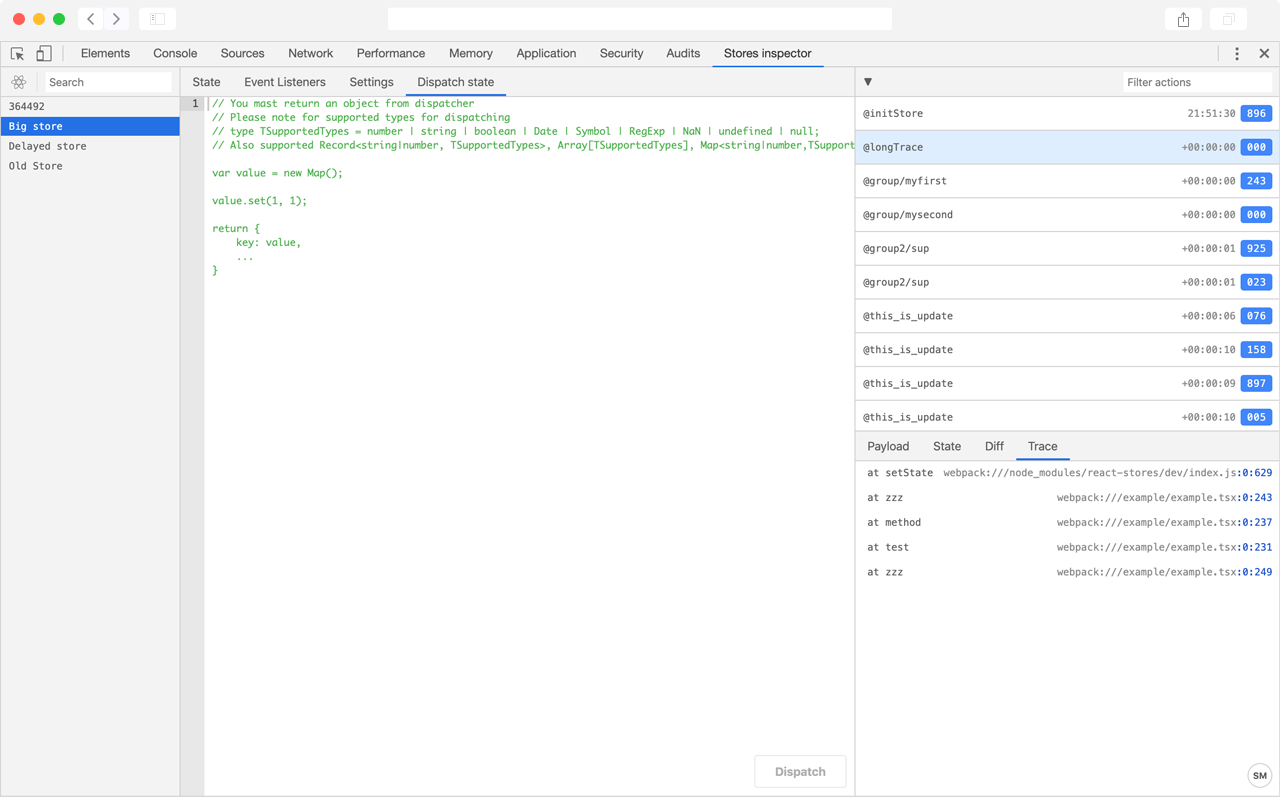Select the Old Store entry
Screen dimensions: 1280x797
(90, 166)
